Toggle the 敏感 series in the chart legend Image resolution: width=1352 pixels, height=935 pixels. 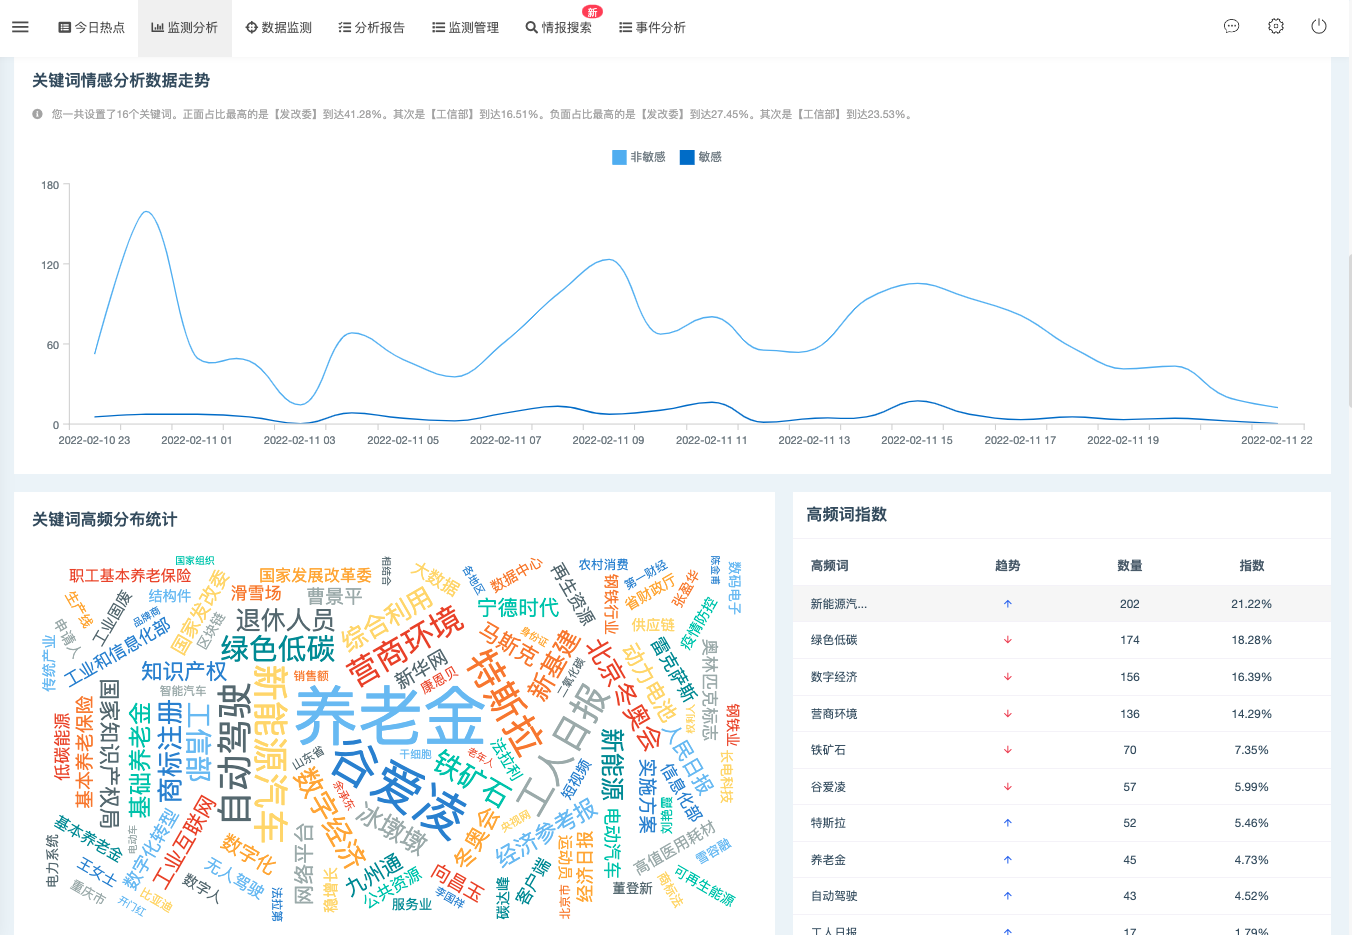pyautogui.click(x=700, y=157)
